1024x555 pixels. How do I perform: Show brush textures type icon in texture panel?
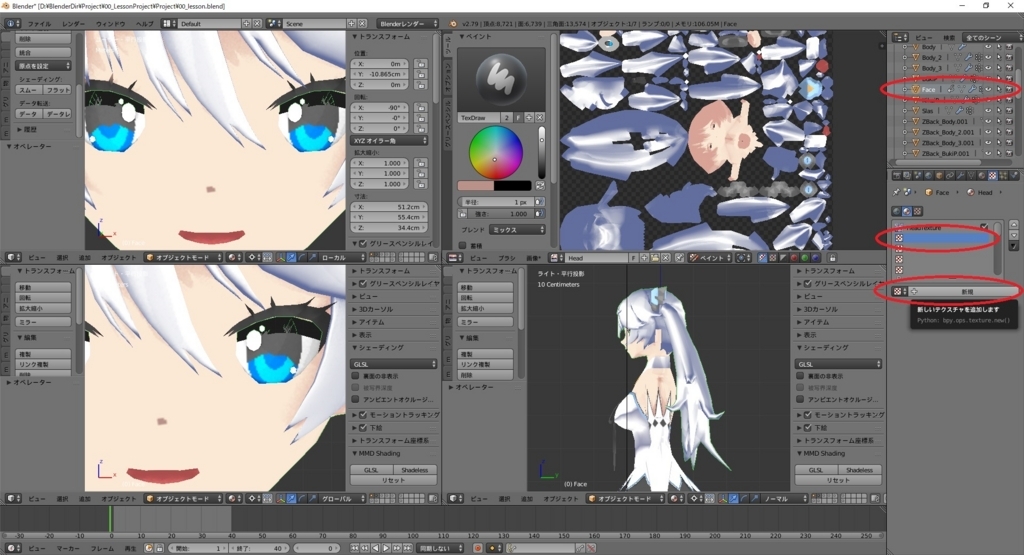917,211
